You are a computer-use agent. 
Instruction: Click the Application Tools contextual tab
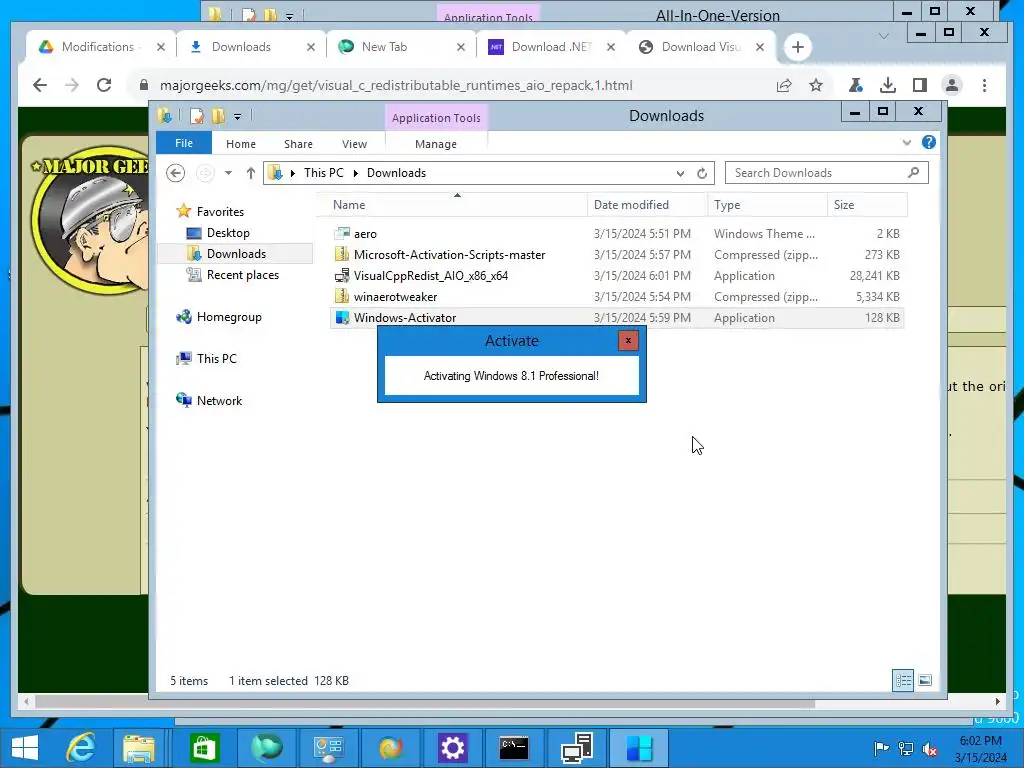point(436,118)
